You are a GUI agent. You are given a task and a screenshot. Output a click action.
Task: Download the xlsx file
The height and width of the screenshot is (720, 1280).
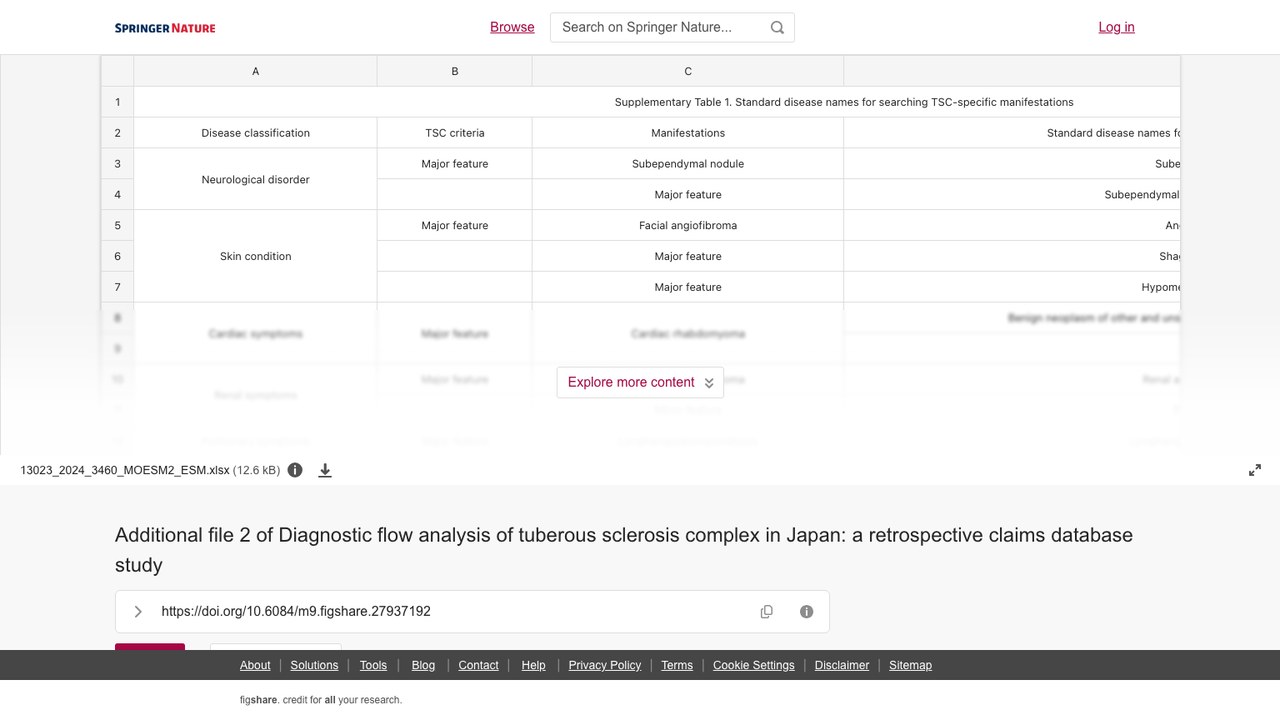tap(325, 470)
